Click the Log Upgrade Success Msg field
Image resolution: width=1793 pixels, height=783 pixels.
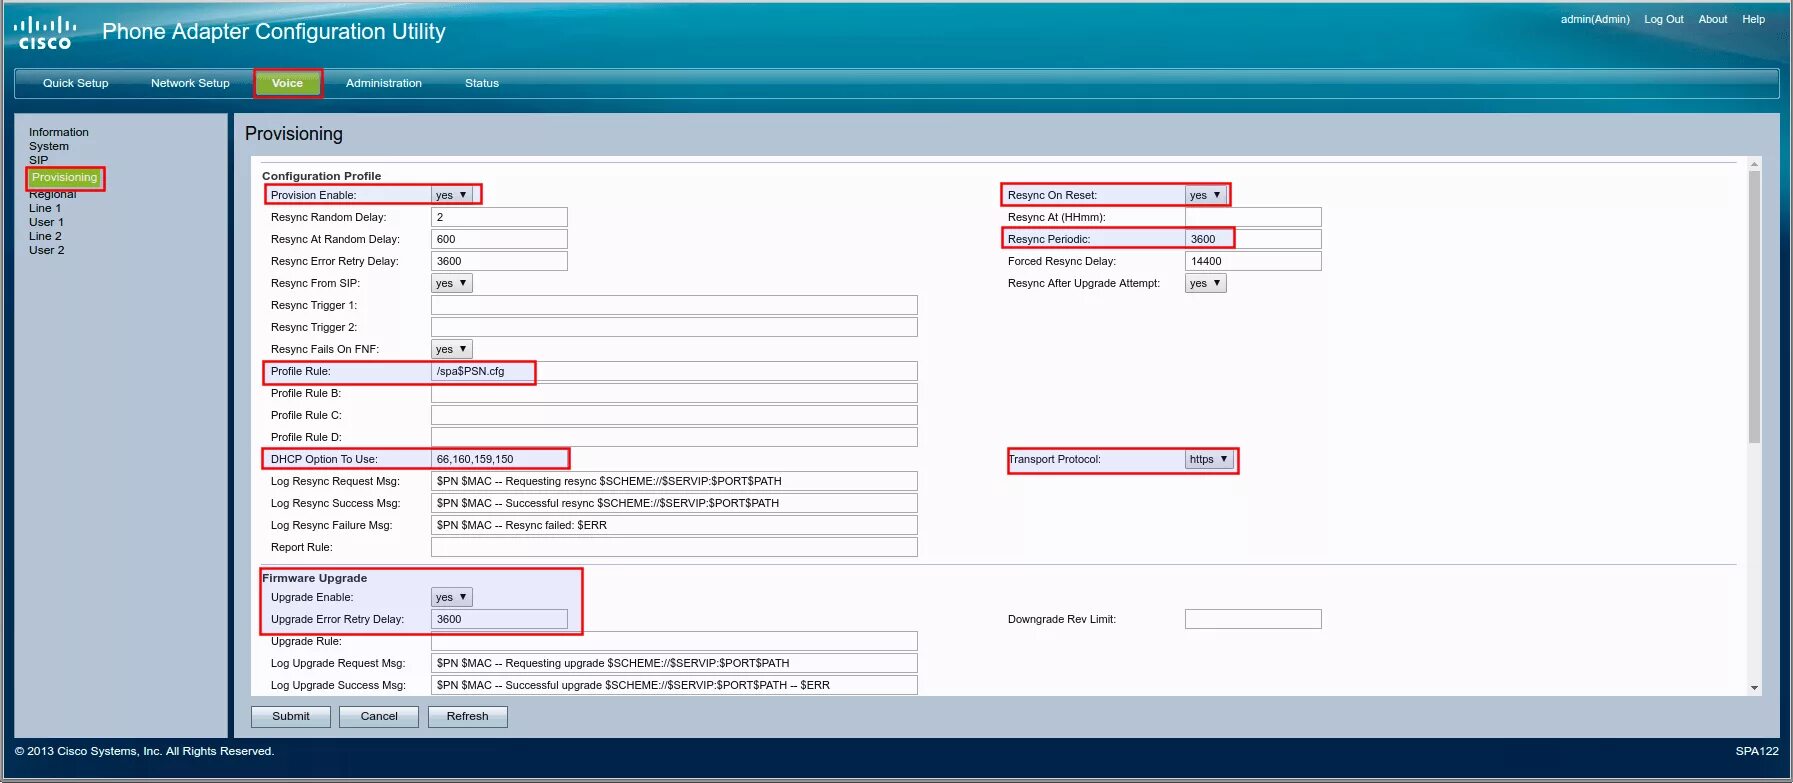pos(674,685)
